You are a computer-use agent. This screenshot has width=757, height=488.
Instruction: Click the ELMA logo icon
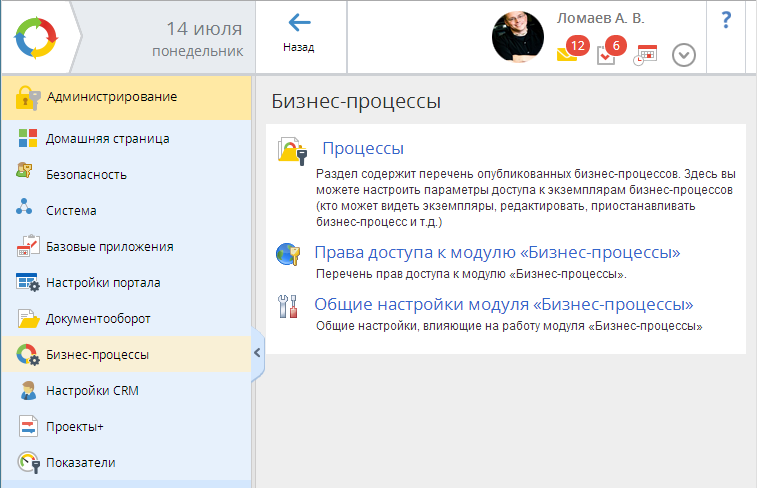point(36,37)
